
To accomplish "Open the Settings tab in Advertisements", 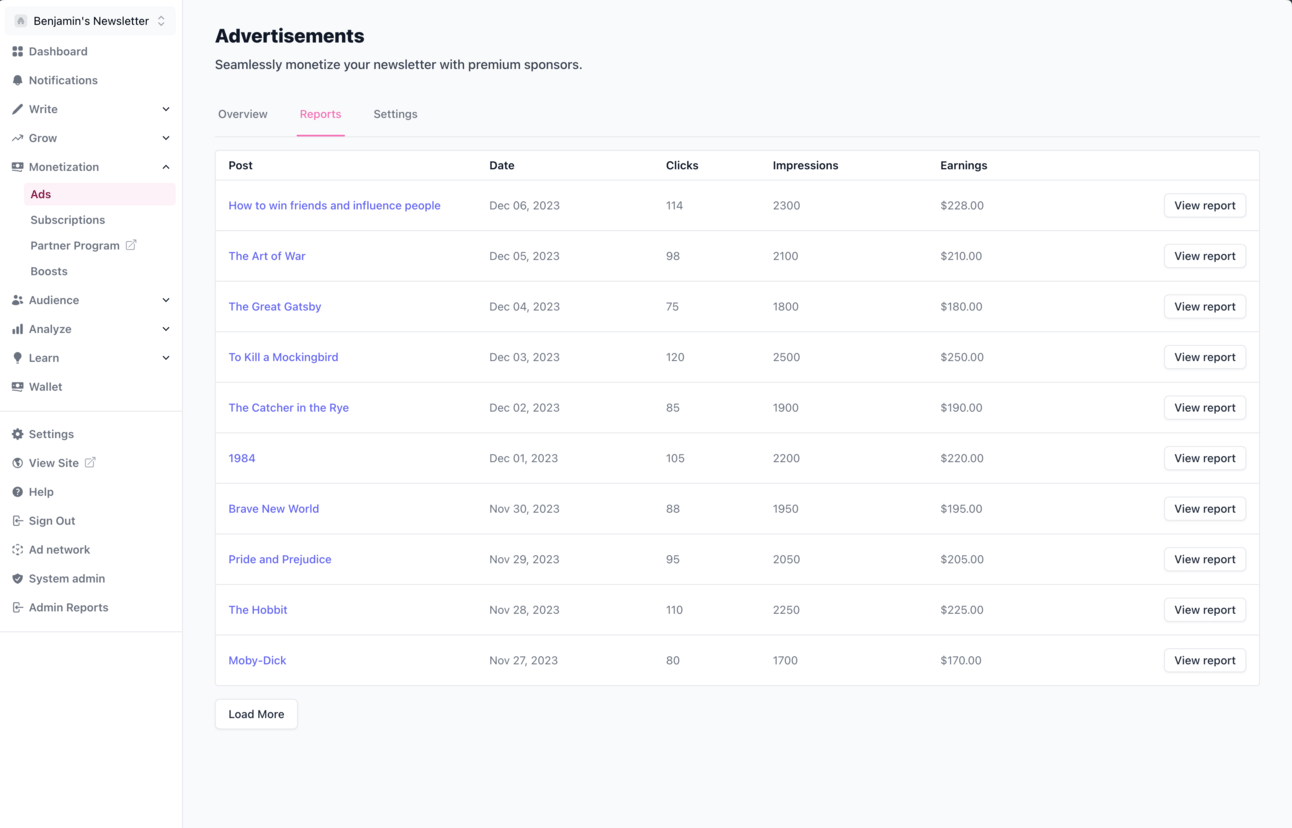I will pyautogui.click(x=395, y=114).
